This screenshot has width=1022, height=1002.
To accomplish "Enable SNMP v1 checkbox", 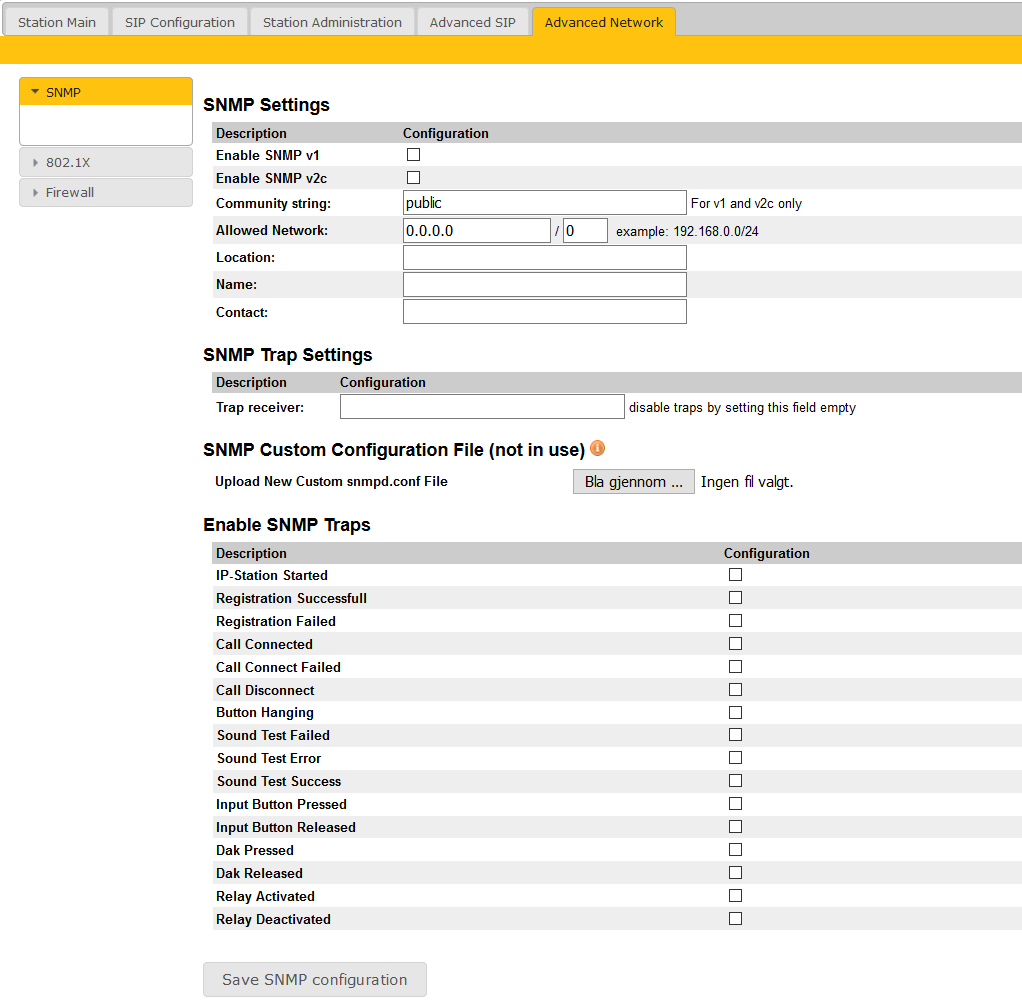I will tap(413, 155).
